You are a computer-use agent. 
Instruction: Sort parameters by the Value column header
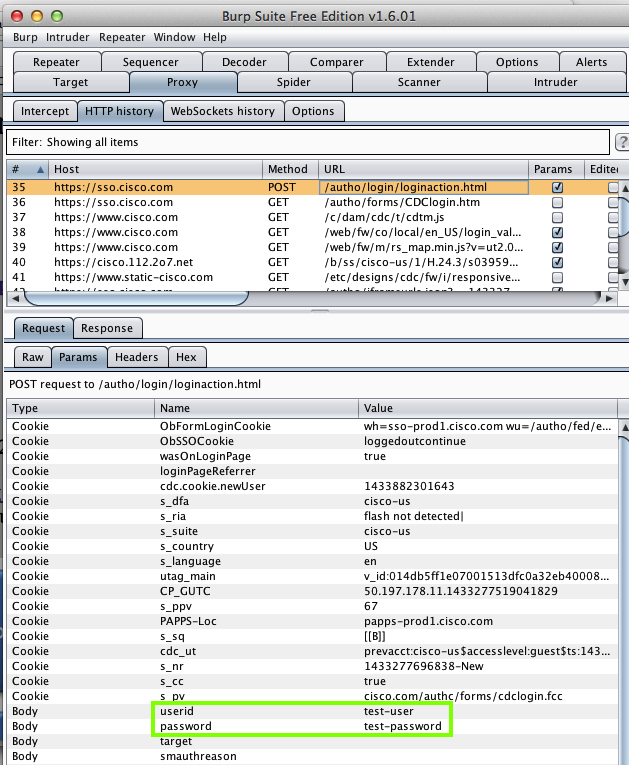click(x=488, y=408)
